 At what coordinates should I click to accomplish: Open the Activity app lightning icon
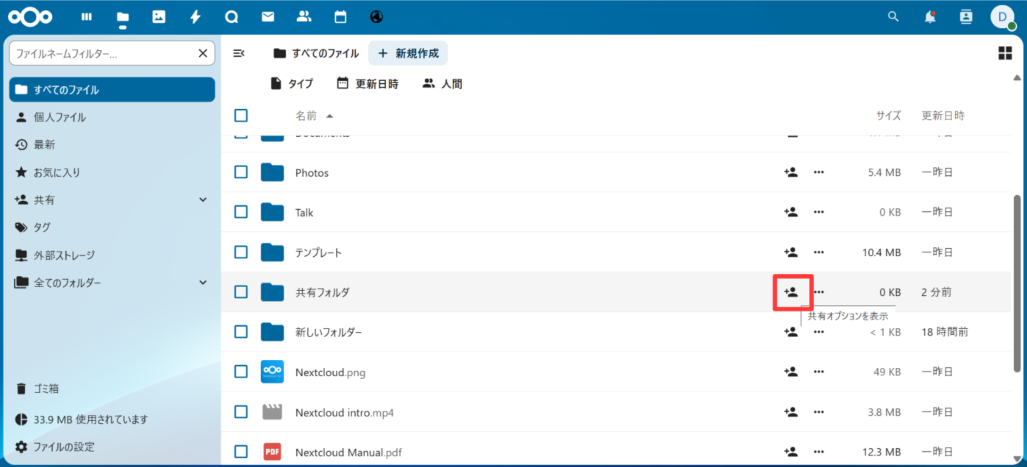[x=194, y=17]
